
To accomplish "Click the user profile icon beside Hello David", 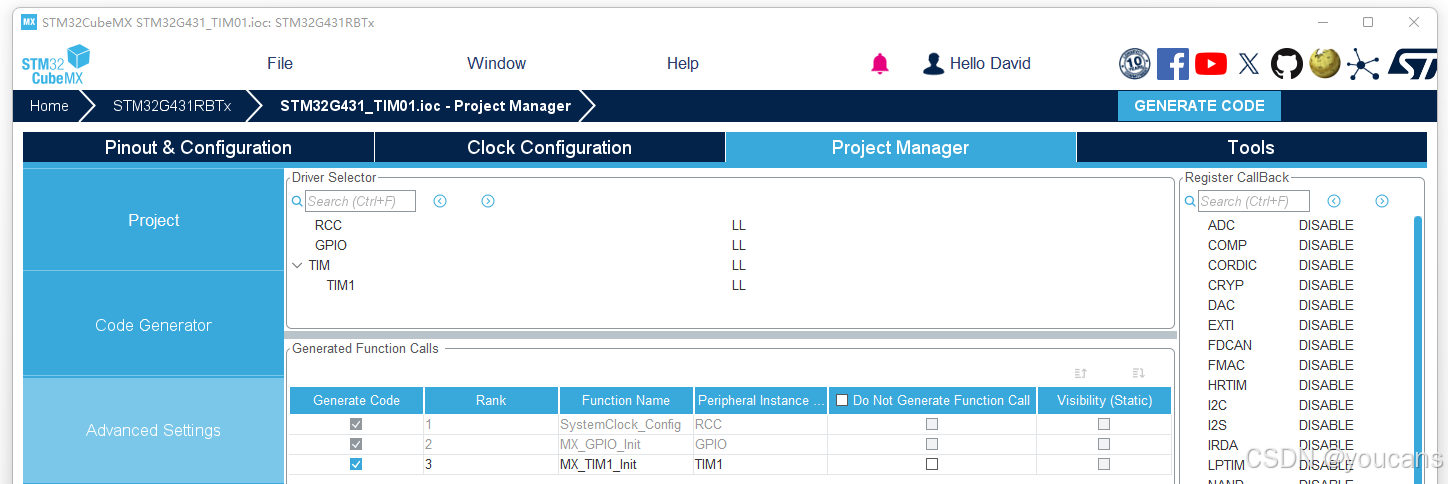I will pos(933,64).
